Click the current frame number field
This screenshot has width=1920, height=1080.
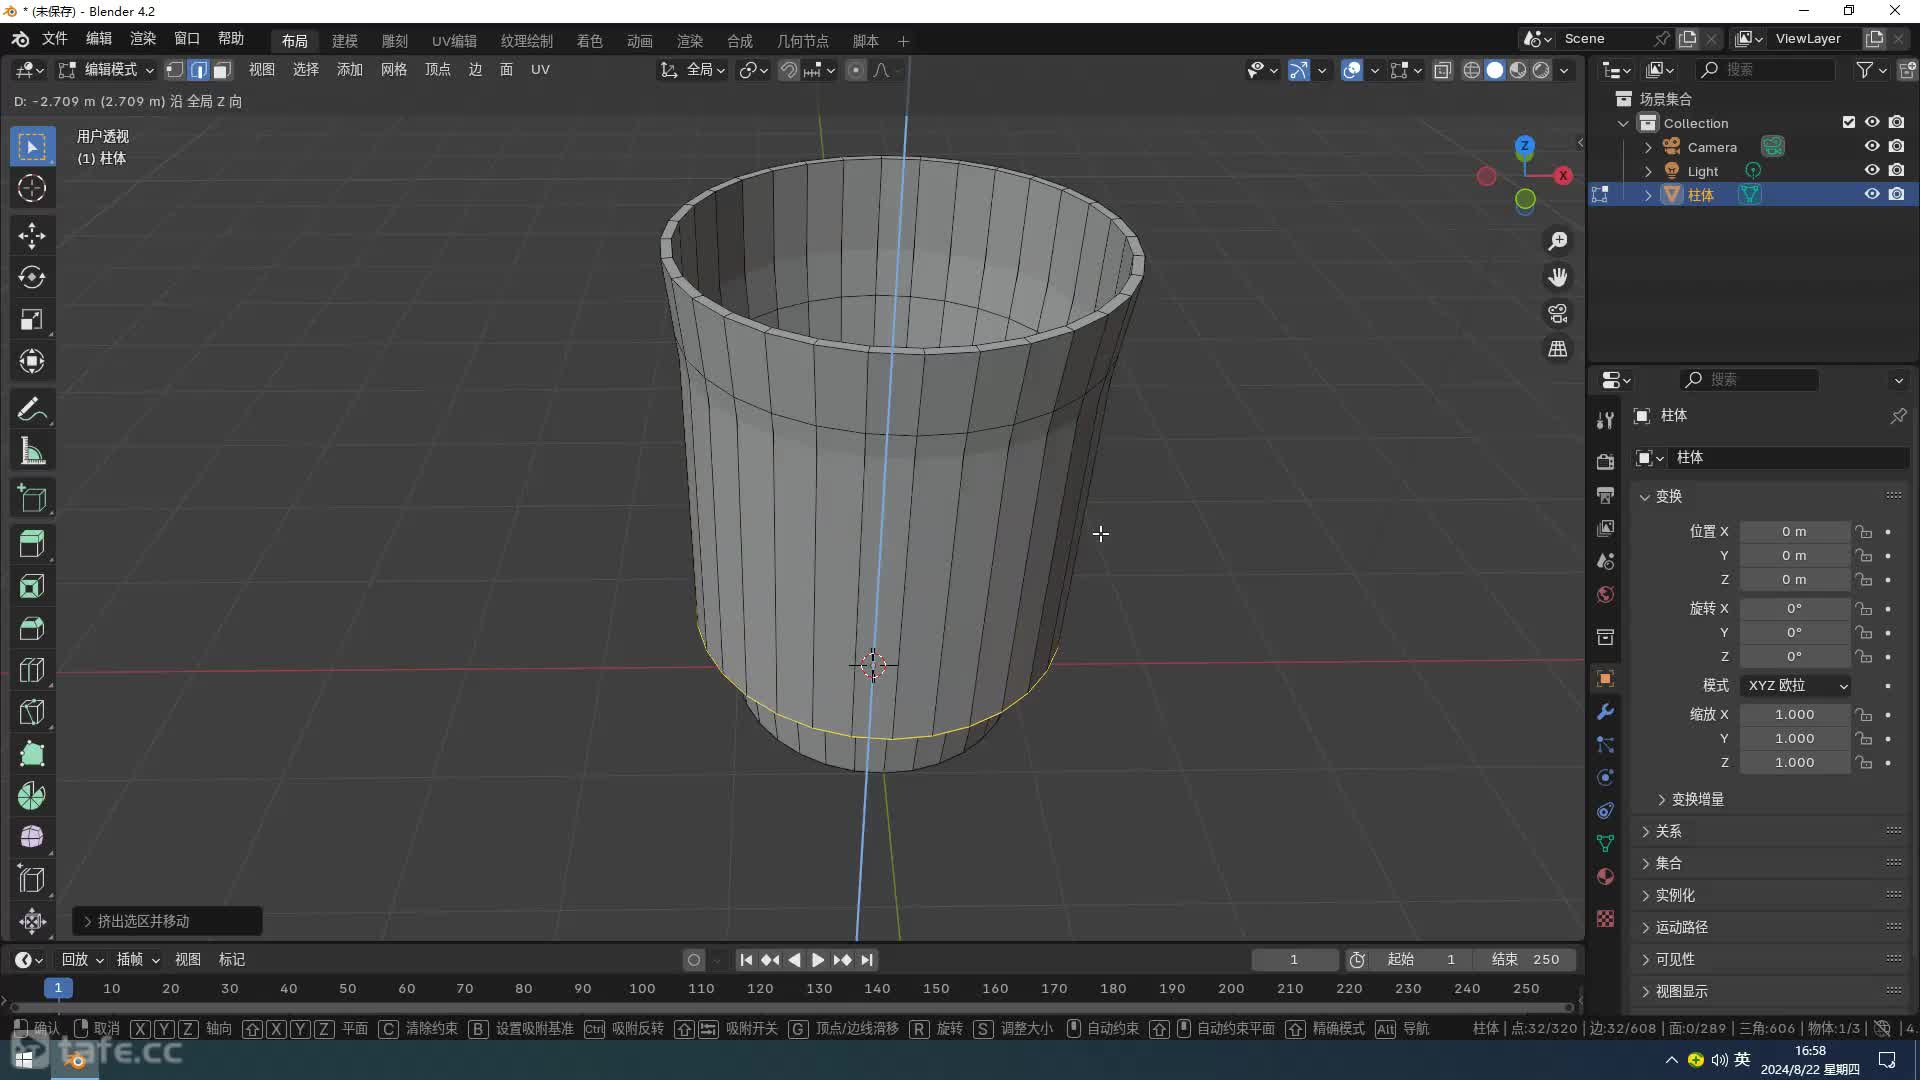(x=1294, y=960)
